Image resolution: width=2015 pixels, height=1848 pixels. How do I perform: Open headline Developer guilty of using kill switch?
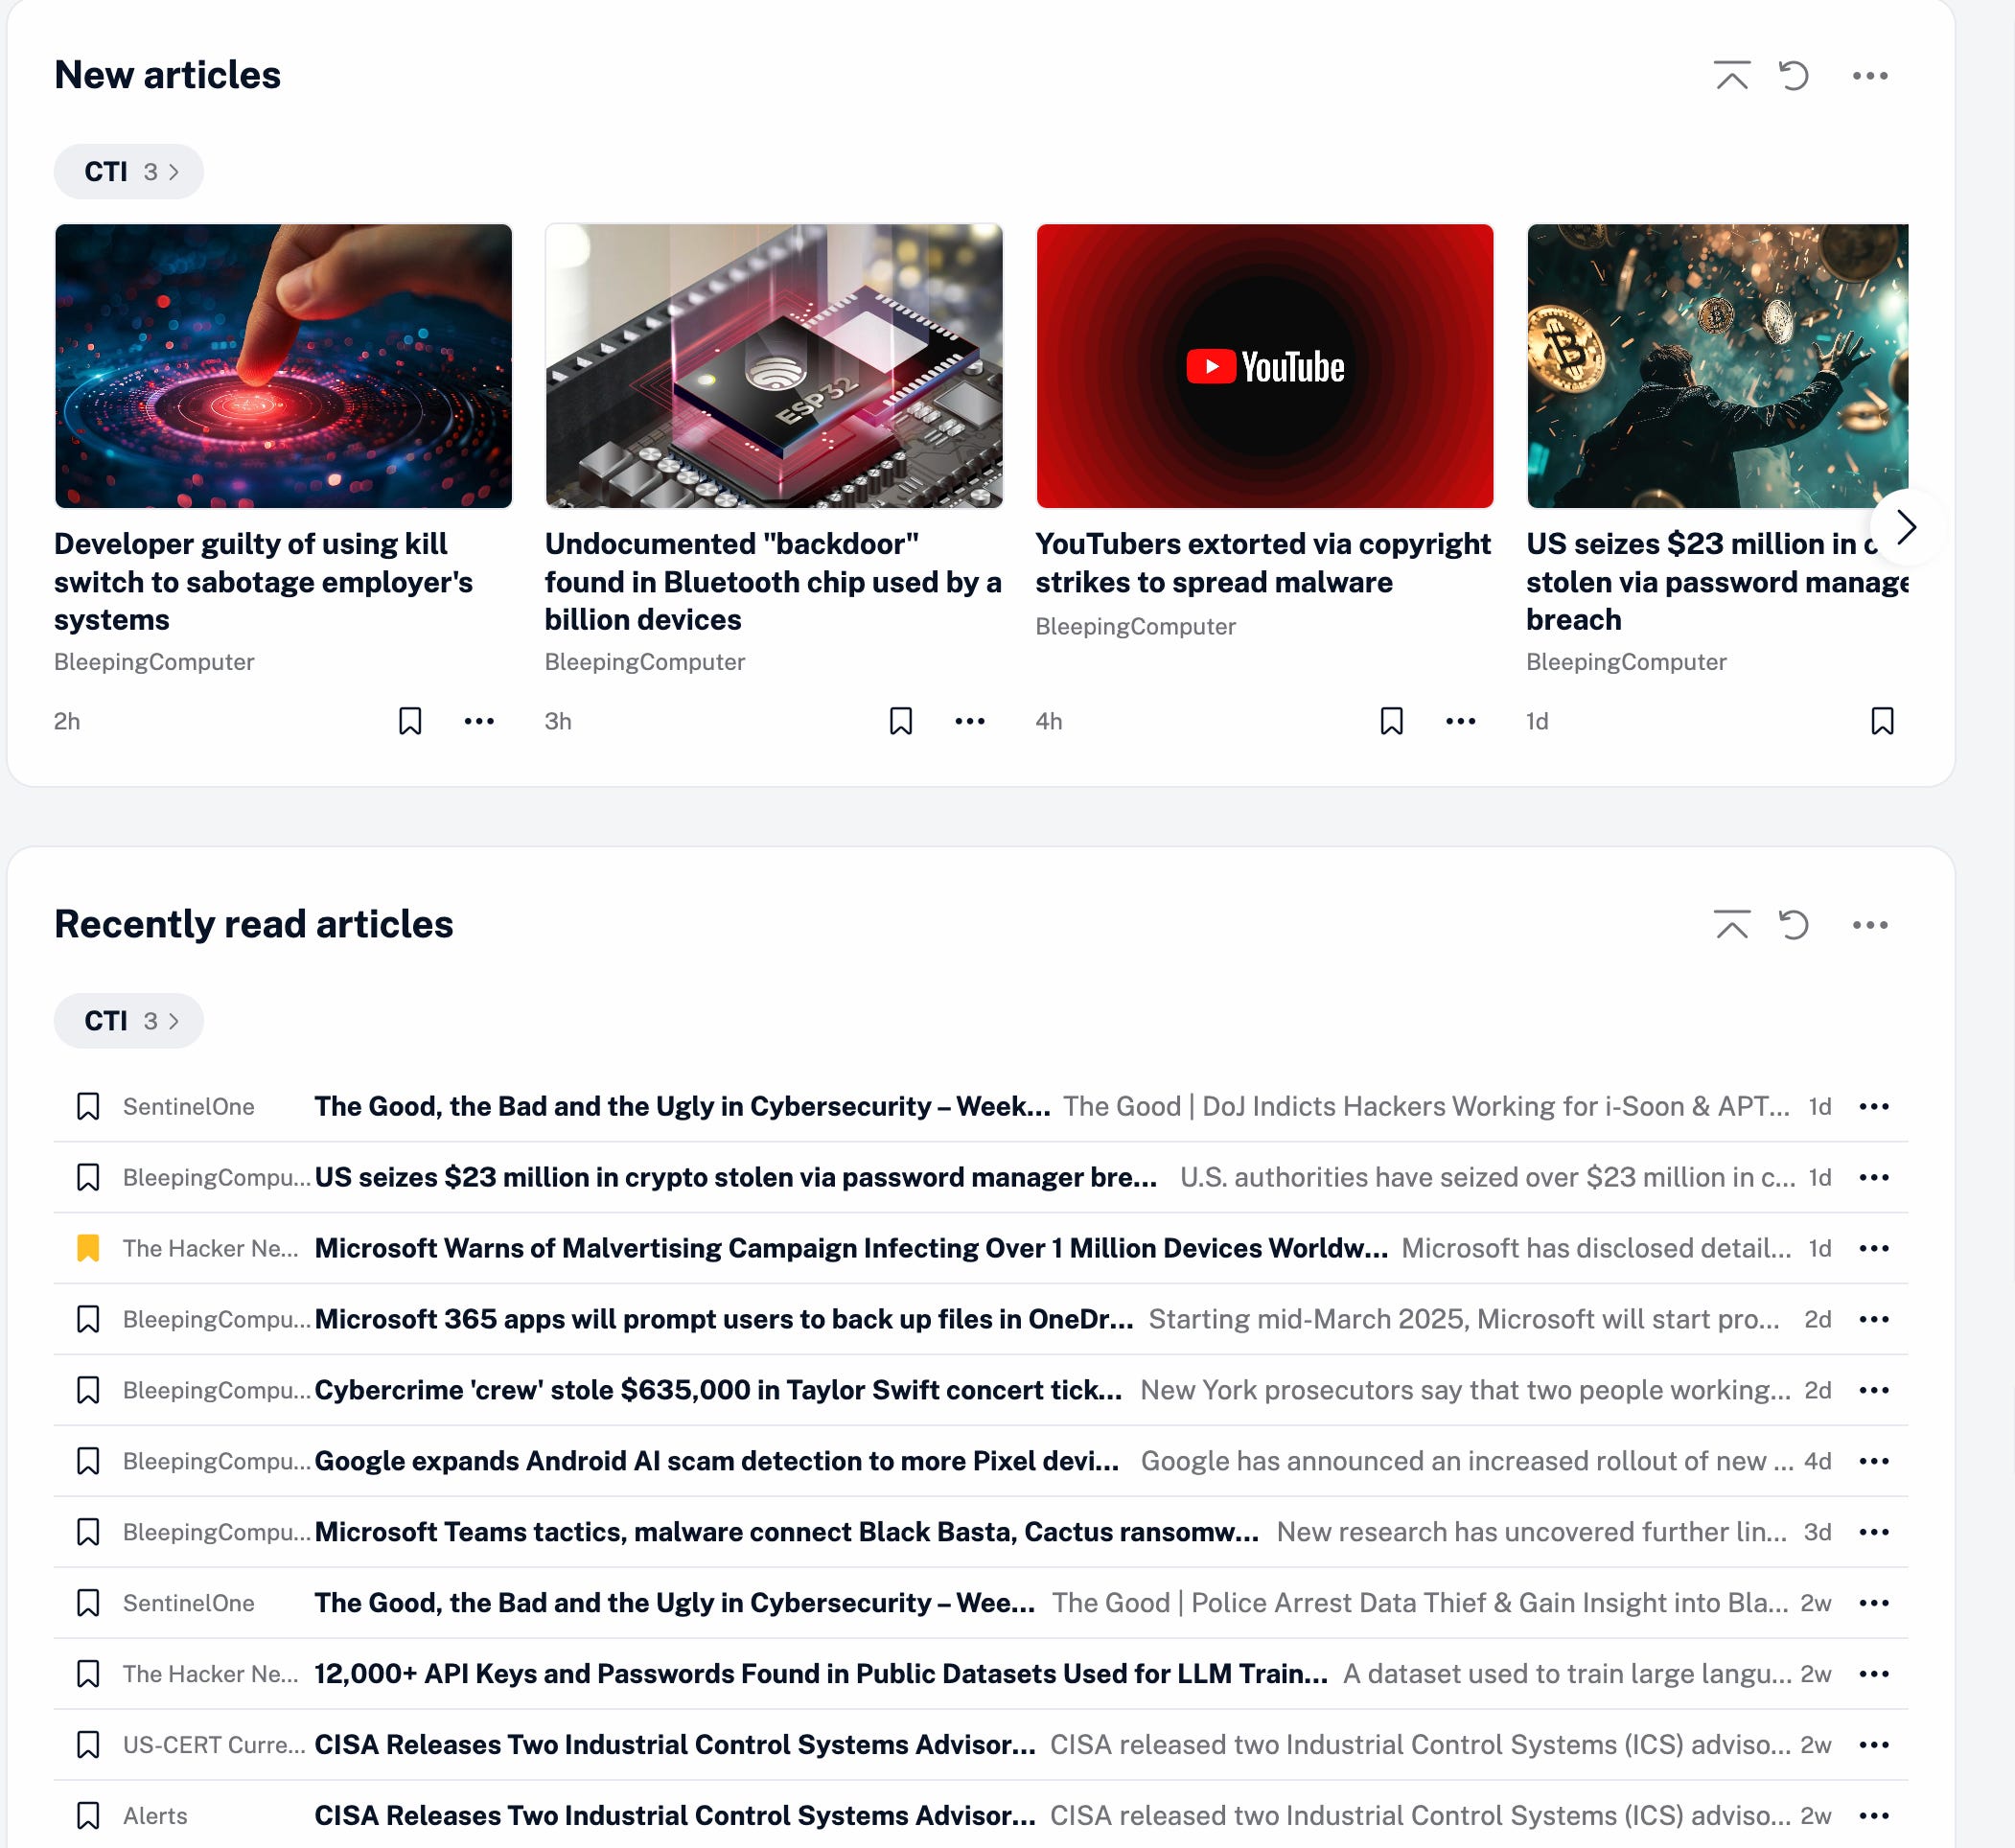pos(264,581)
